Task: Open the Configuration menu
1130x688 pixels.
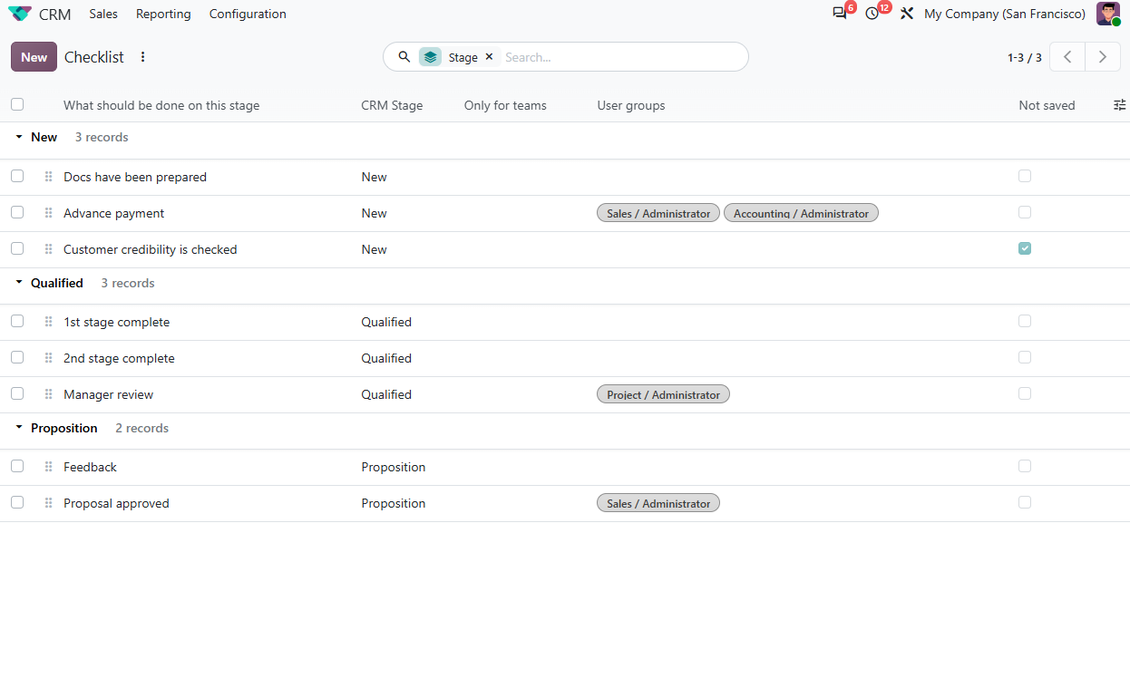Action: (x=247, y=14)
